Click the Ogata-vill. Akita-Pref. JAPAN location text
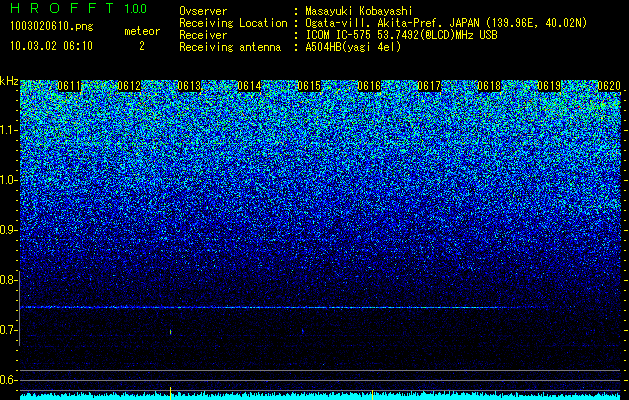Screen dimensions: 629x400 pos(446,23)
